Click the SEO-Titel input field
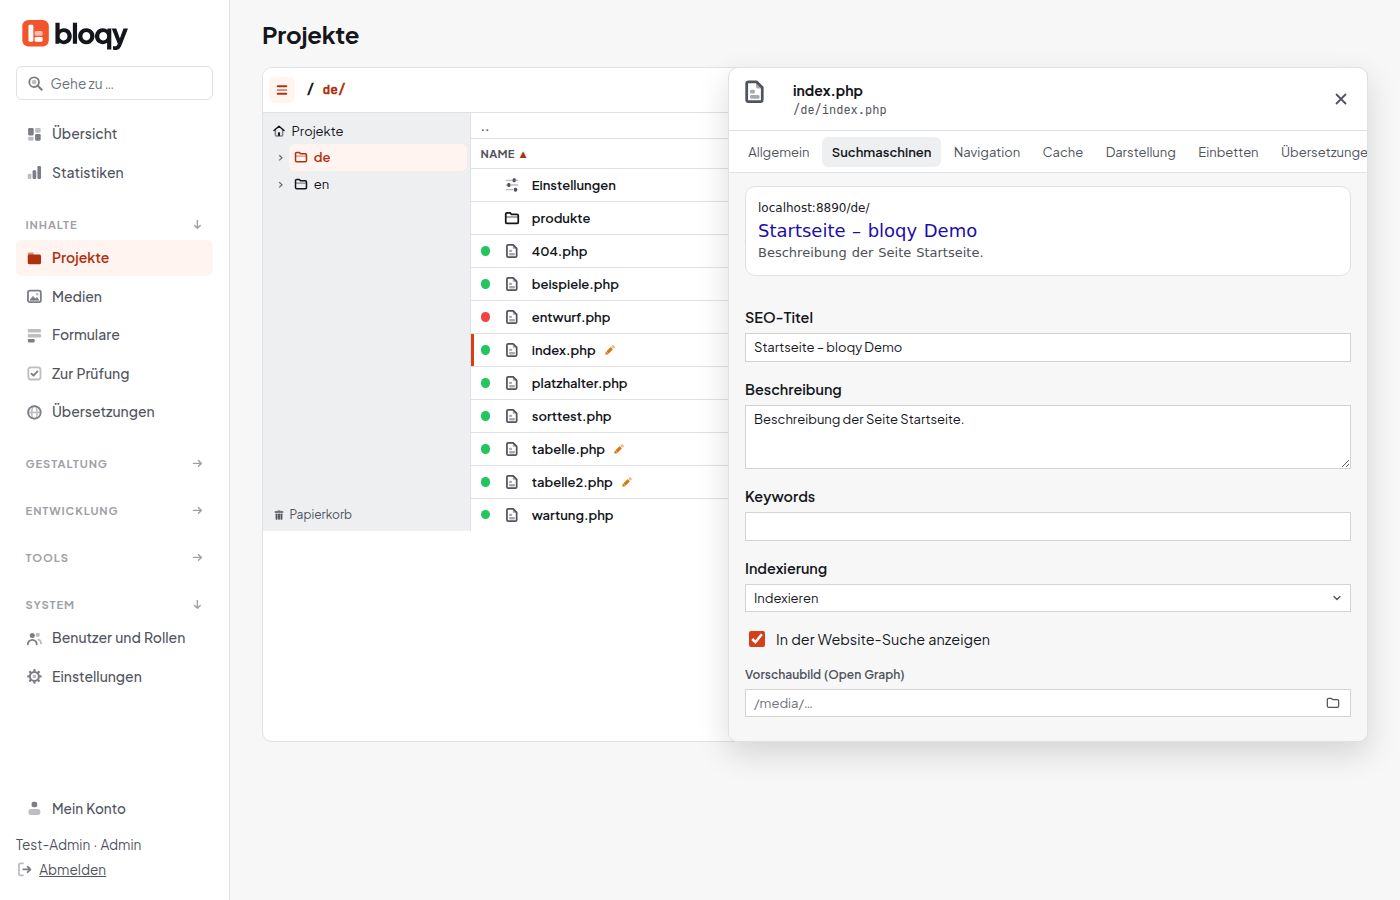Screen dimensions: 1400x900 [1047, 347]
